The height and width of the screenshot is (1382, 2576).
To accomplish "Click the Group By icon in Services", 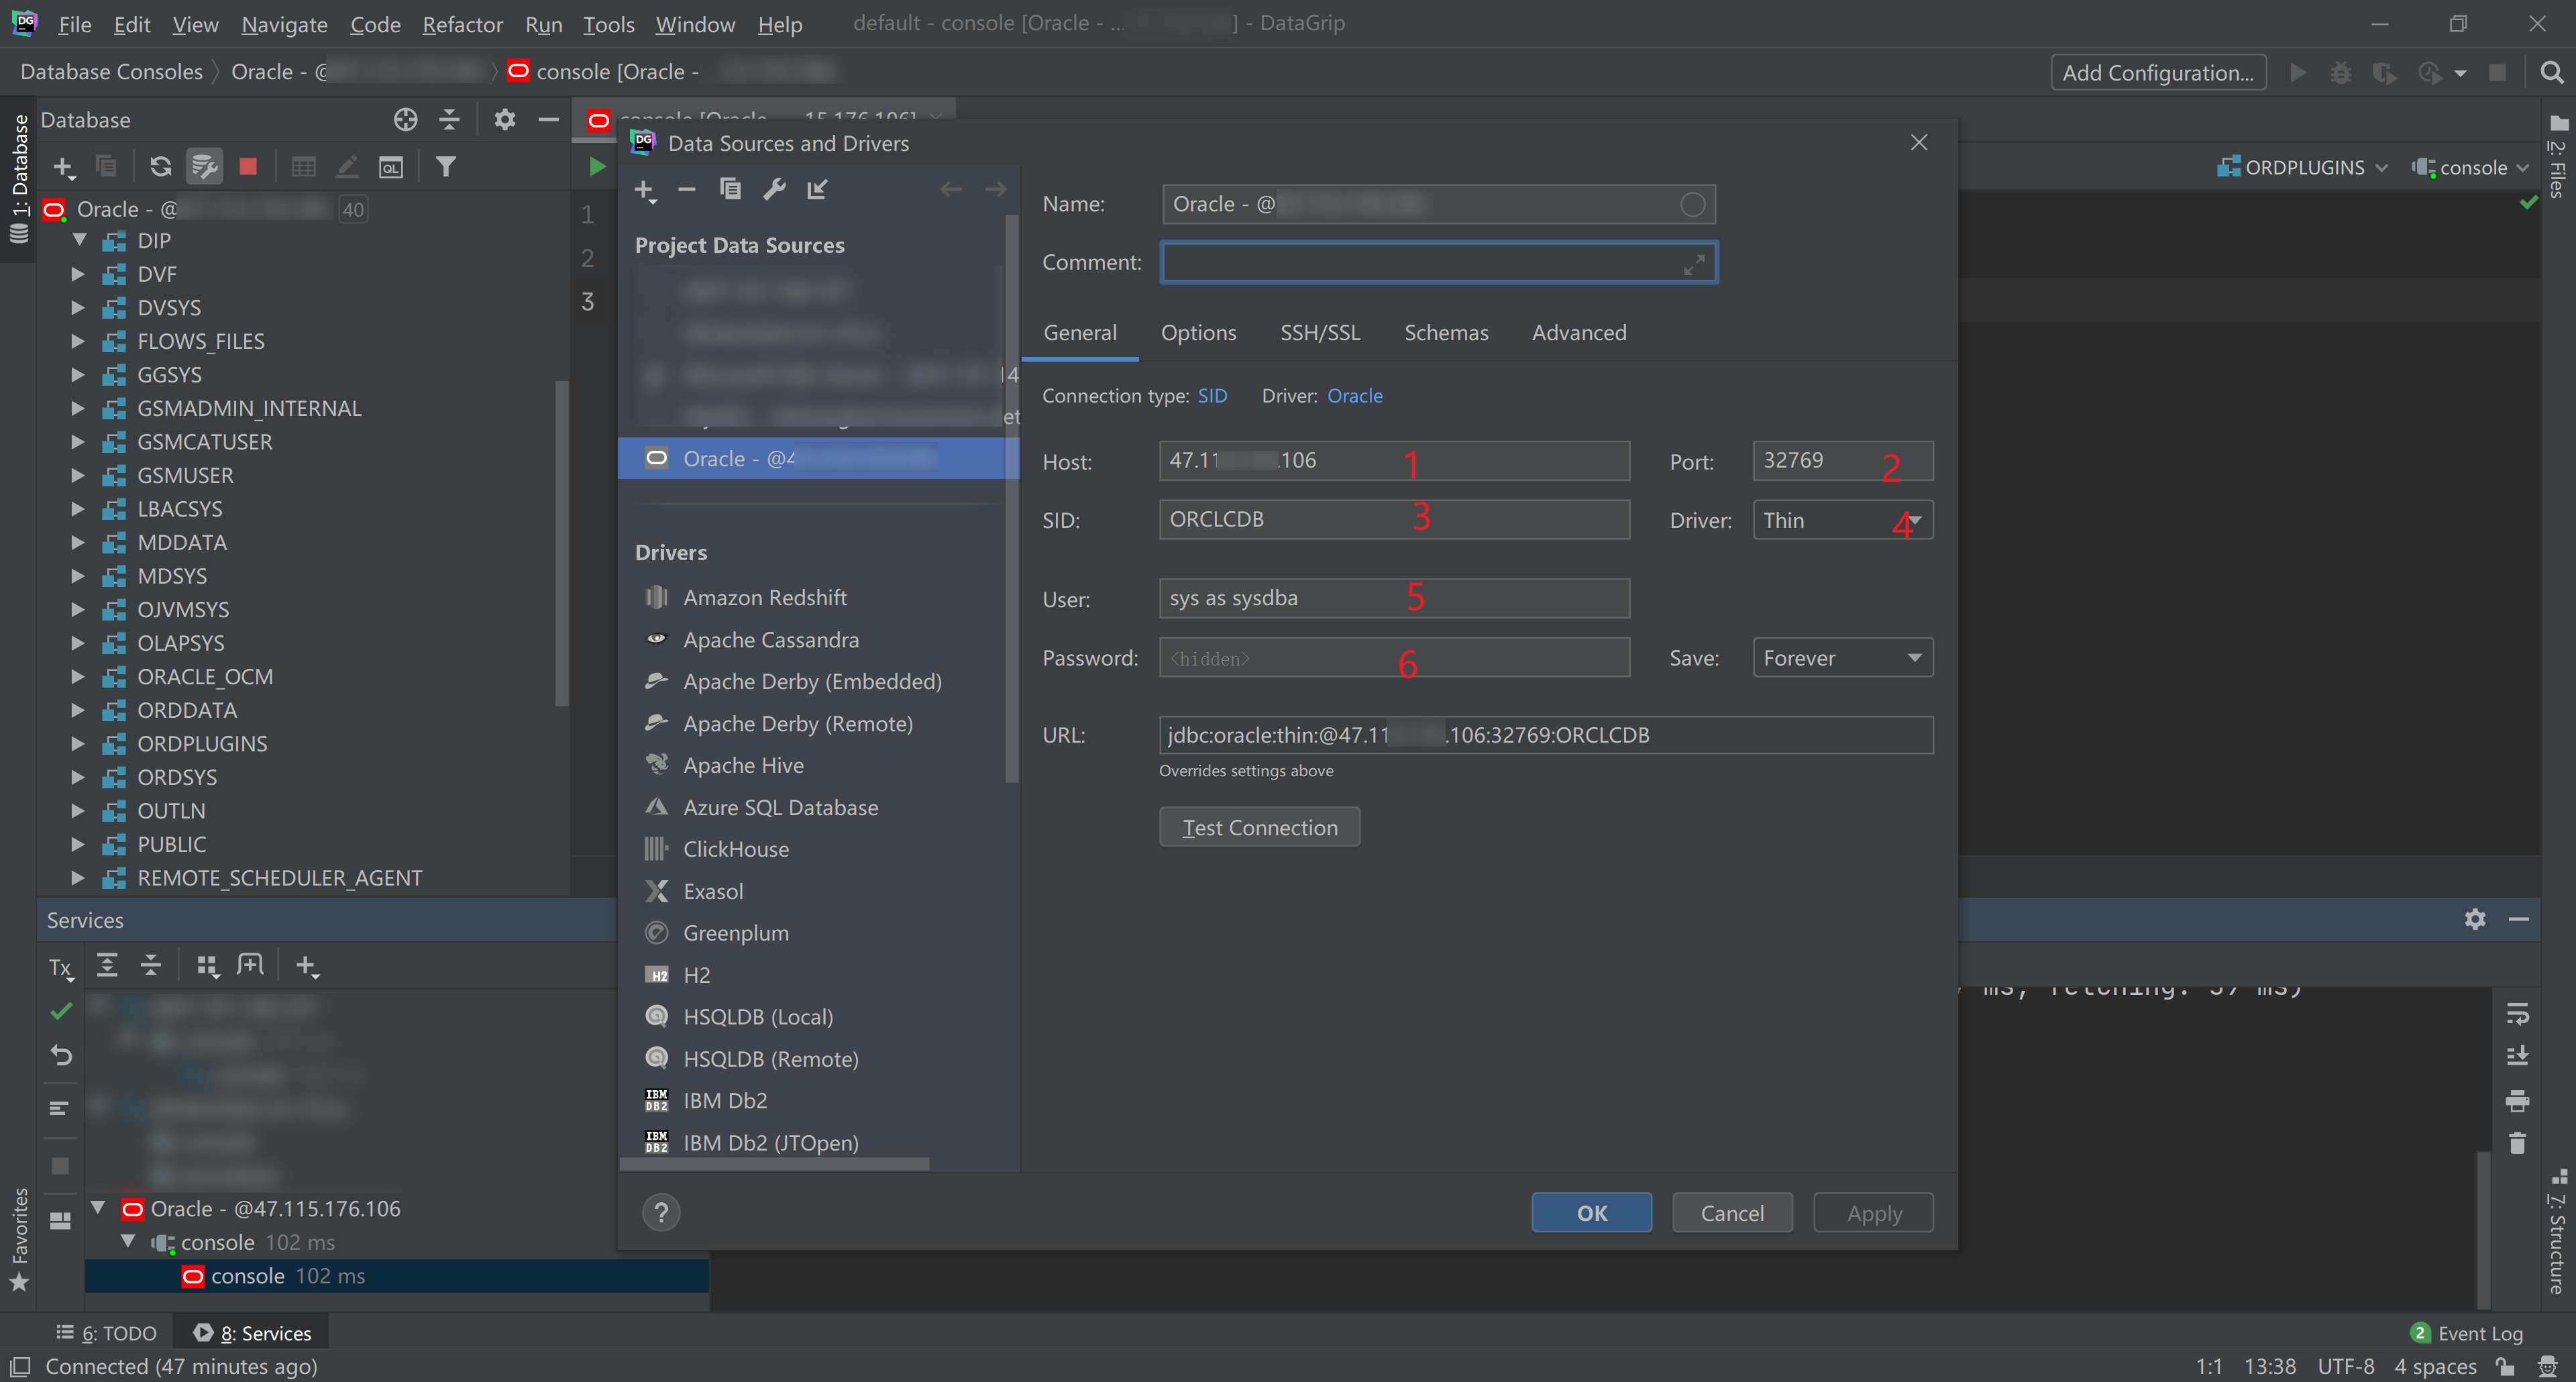I will click(x=207, y=966).
